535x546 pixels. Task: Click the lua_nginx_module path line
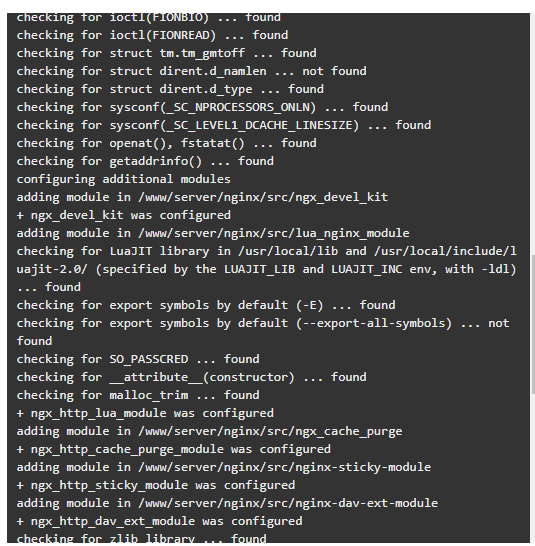[x=213, y=233]
